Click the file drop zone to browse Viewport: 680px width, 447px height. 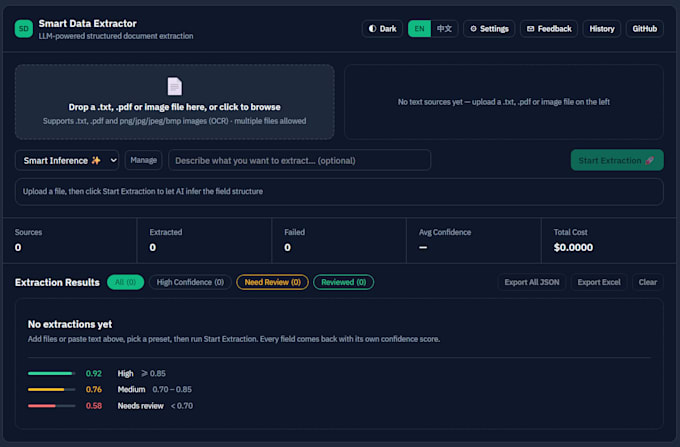(x=175, y=102)
